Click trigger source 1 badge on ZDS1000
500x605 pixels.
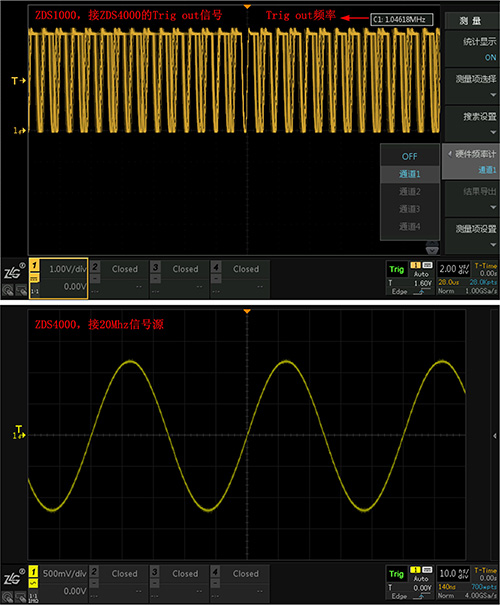coord(415,265)
